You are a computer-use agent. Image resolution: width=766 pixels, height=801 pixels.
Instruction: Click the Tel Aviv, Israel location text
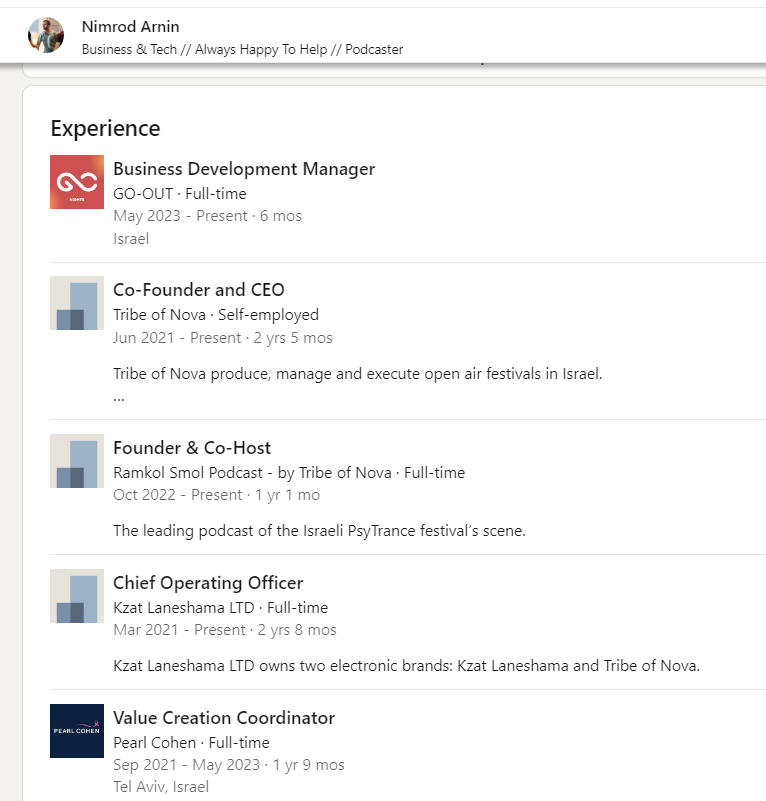pos(160,787)
